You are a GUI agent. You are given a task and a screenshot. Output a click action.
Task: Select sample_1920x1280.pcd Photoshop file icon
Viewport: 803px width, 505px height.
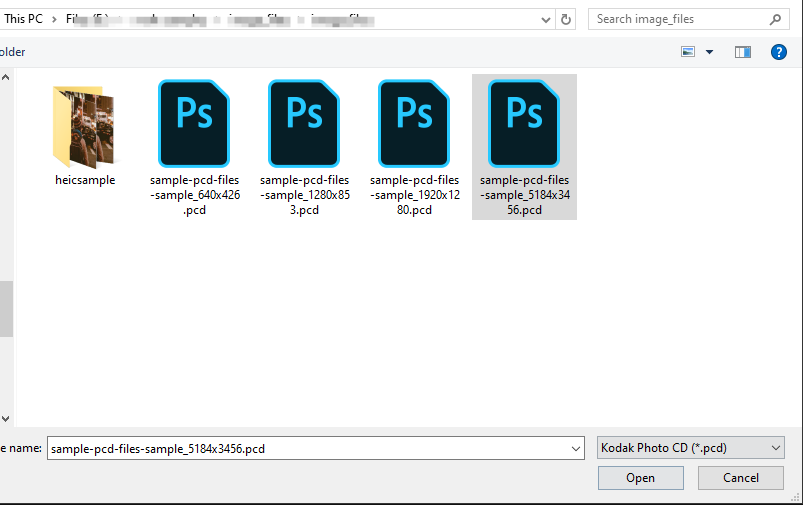(x=414, y=123)
